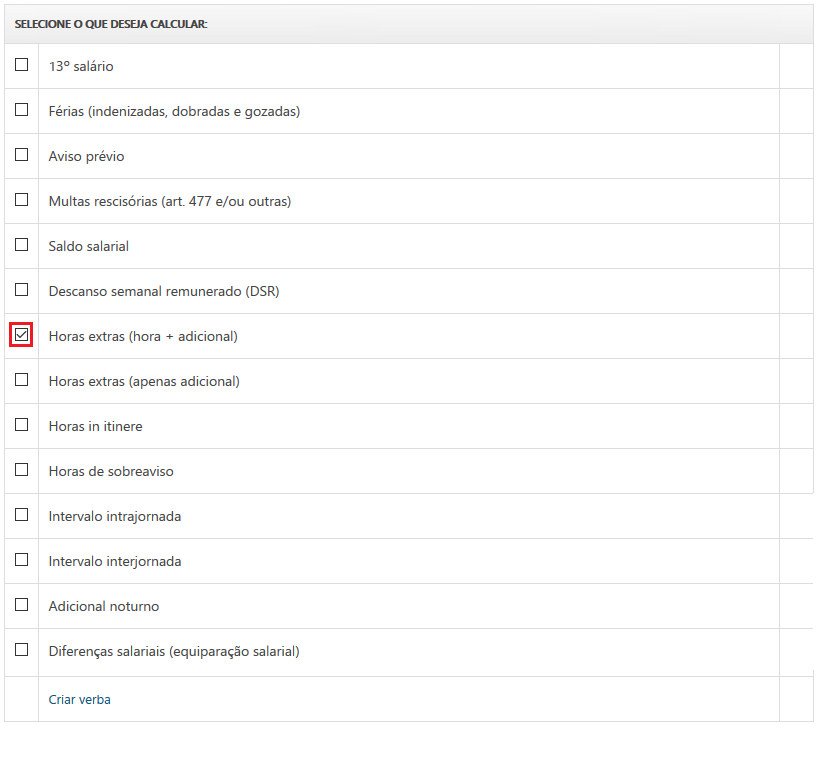Image resolution: width=819 pixels, height=768 pixels.
Task: Click the Criar verba link
Action: [79, 700]
